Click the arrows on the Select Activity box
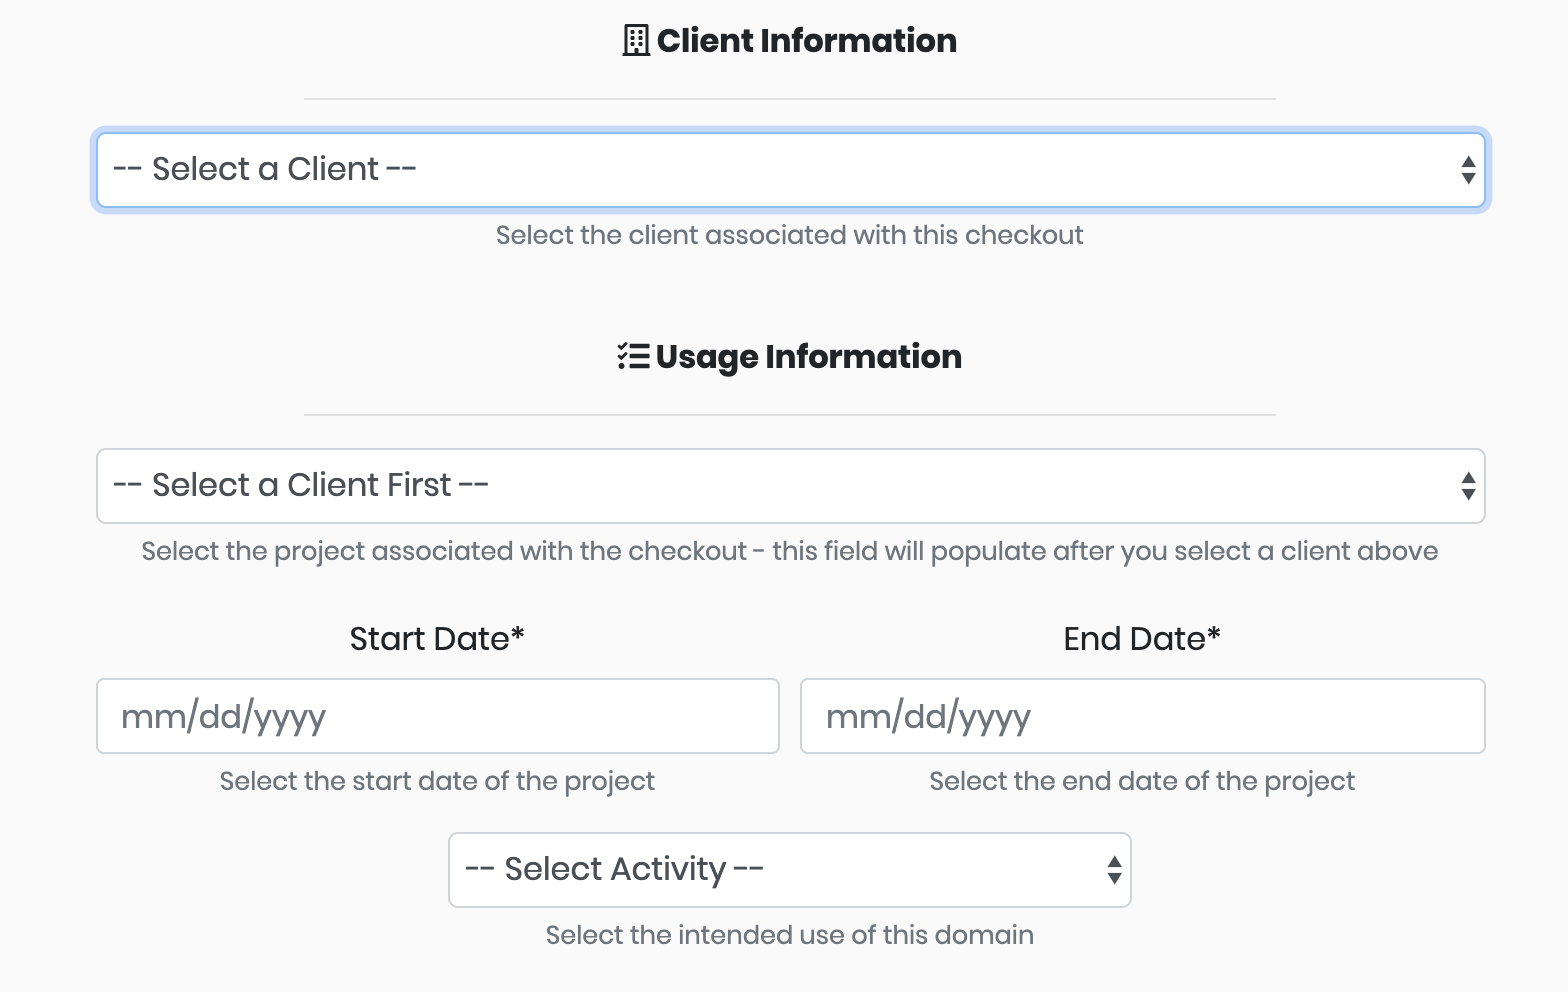Viewport: 1568px width, 992px height. click(x=1113, y=870)
